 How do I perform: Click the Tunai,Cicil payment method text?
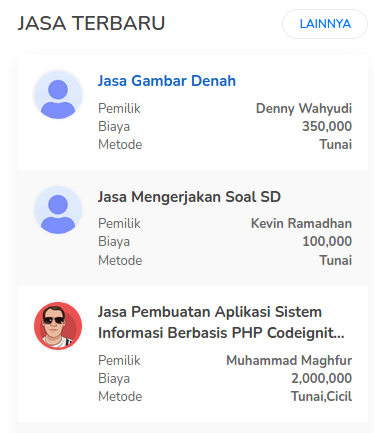coord(321,397)
